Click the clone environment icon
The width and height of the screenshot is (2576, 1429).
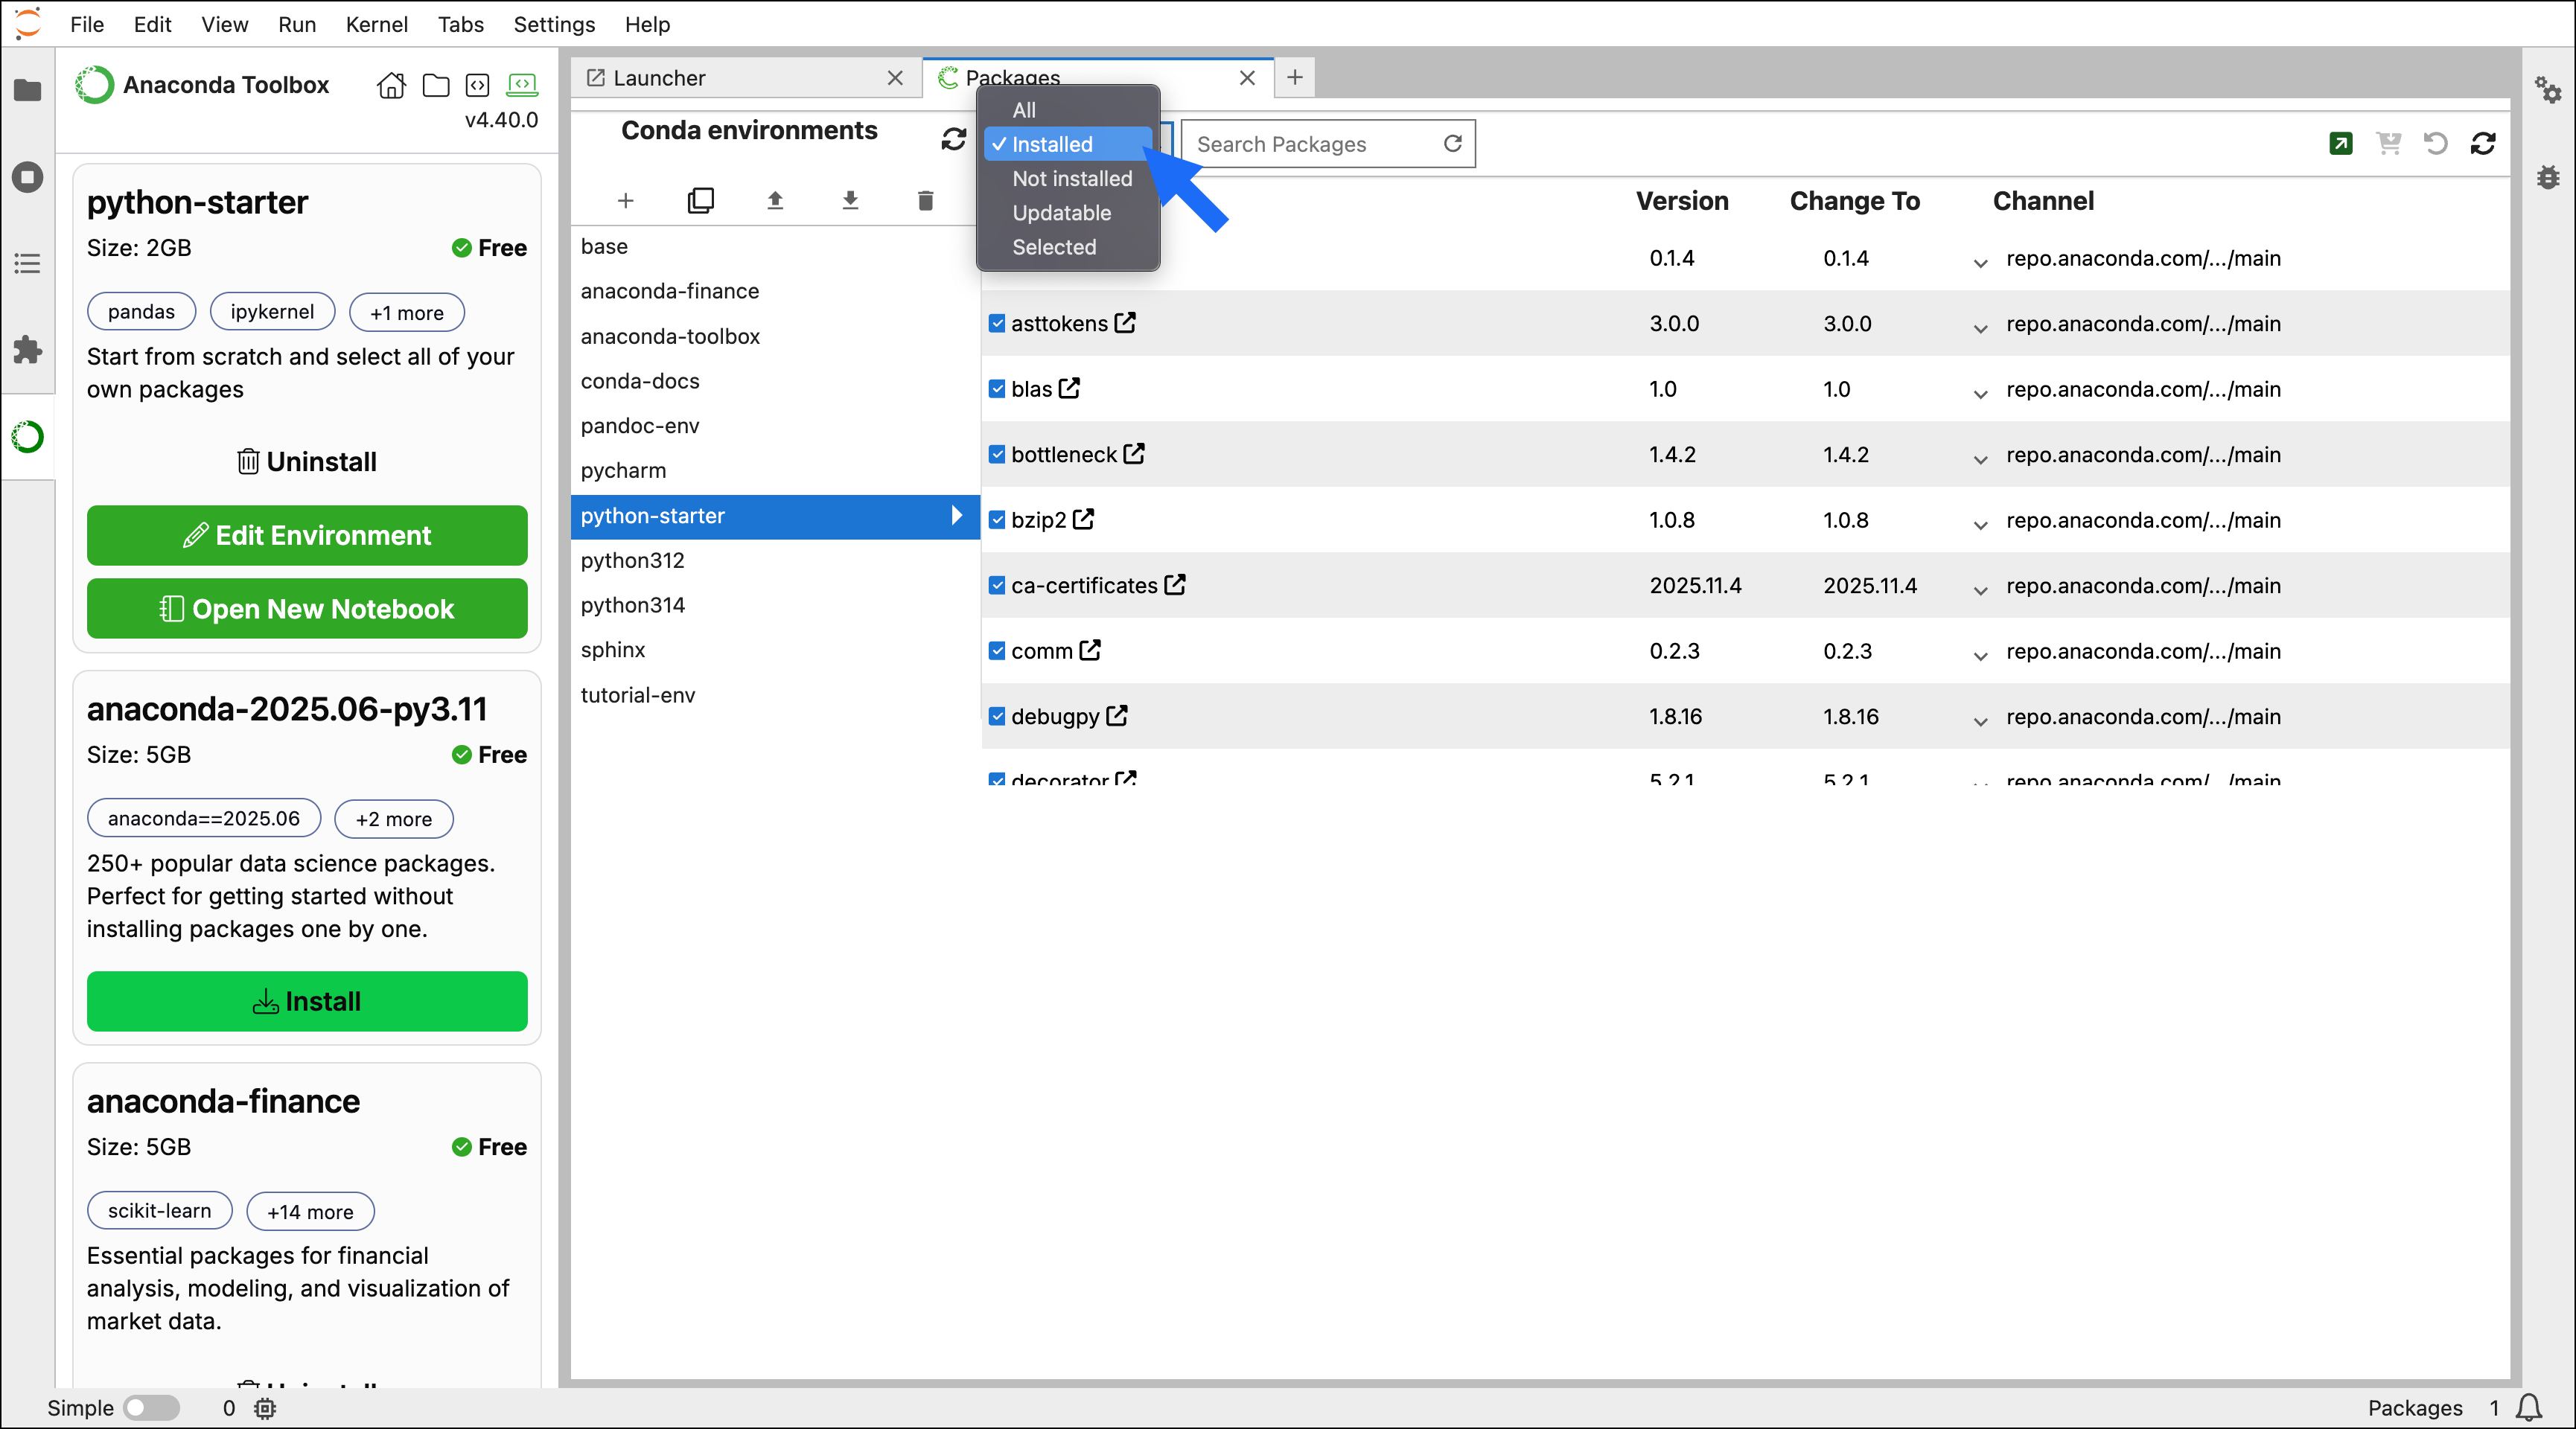700,201
